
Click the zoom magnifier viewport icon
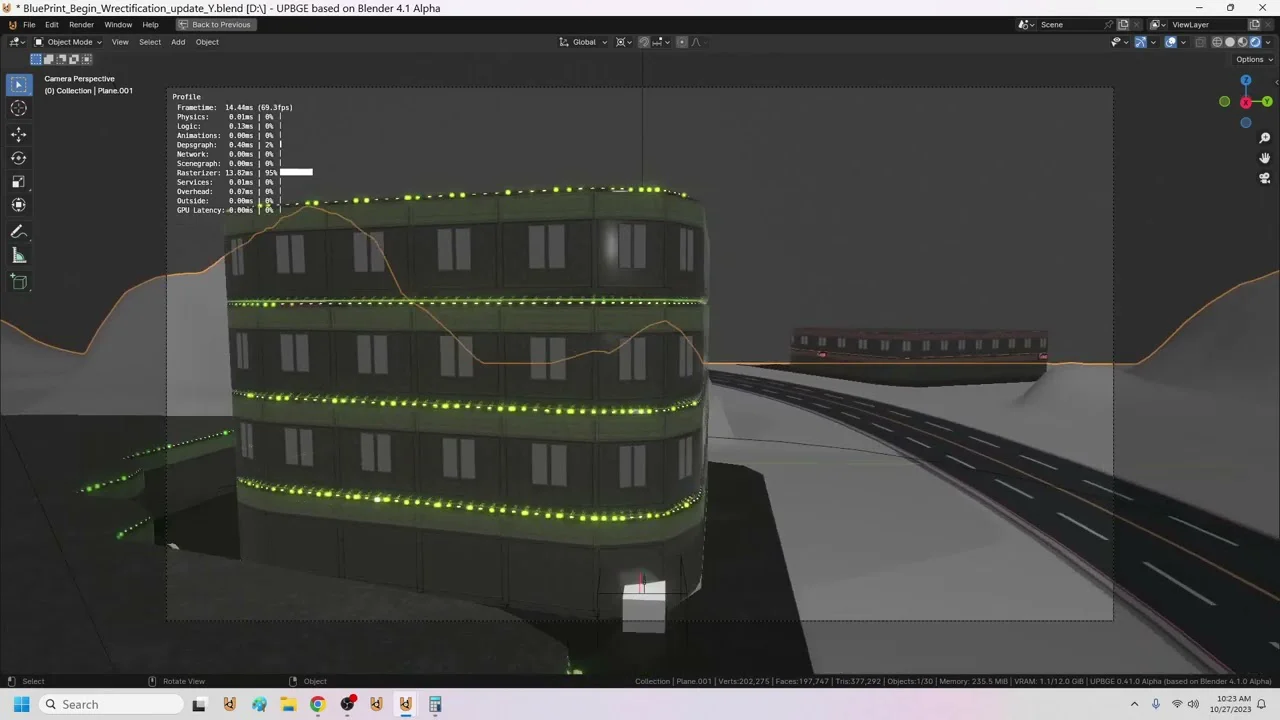1264,139
